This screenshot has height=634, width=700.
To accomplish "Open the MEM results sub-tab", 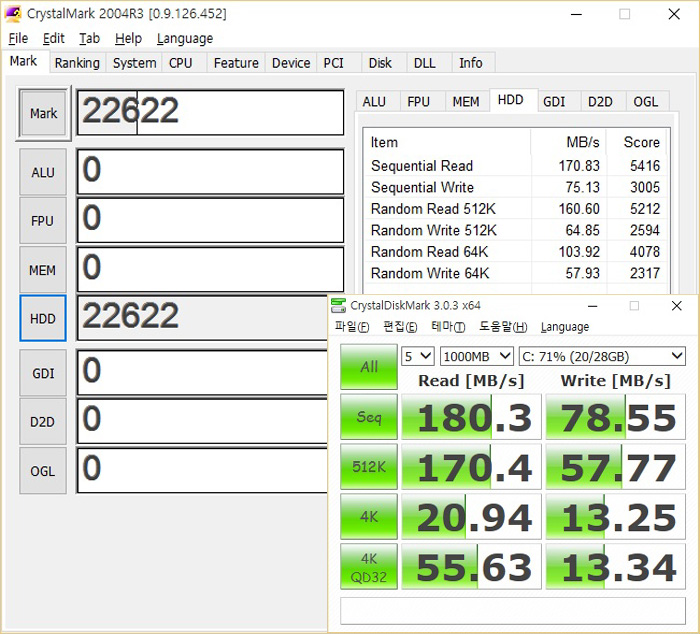I will pos(466,102).
